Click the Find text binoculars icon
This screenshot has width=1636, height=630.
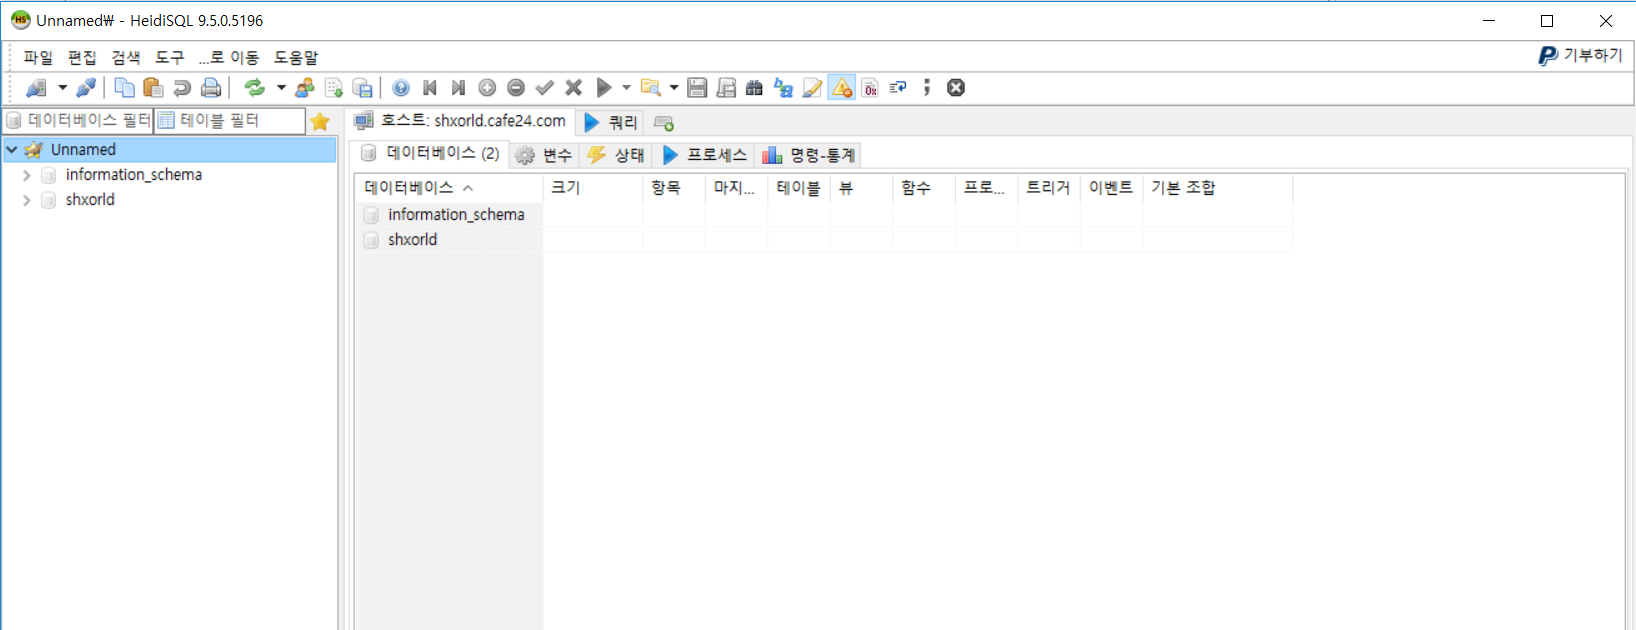(x=755, y=88)
